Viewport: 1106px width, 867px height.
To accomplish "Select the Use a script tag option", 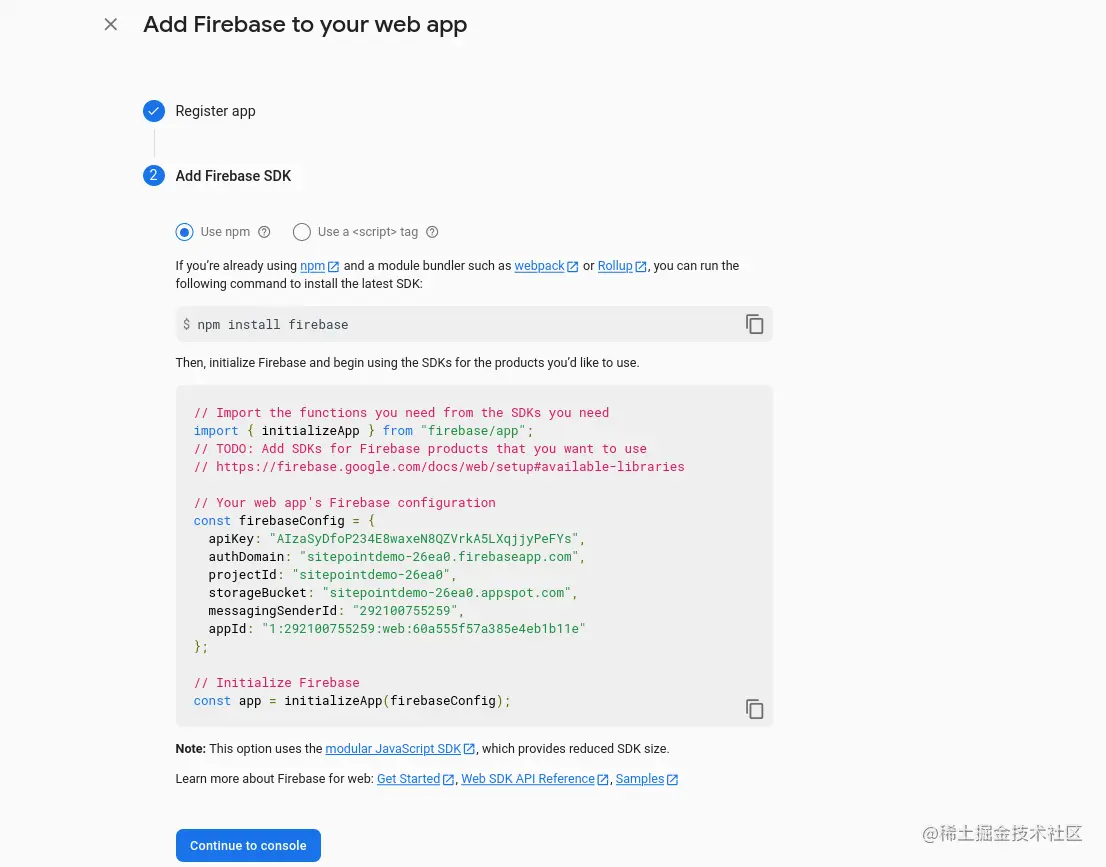I will click(301, 231).
